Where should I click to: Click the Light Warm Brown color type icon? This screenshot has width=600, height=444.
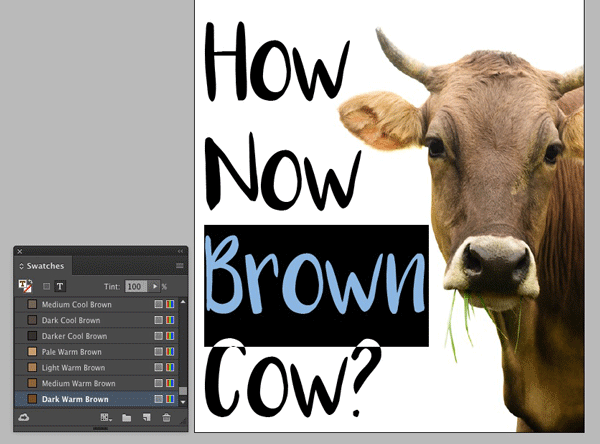pyautogui.click(x=158, y=368)
